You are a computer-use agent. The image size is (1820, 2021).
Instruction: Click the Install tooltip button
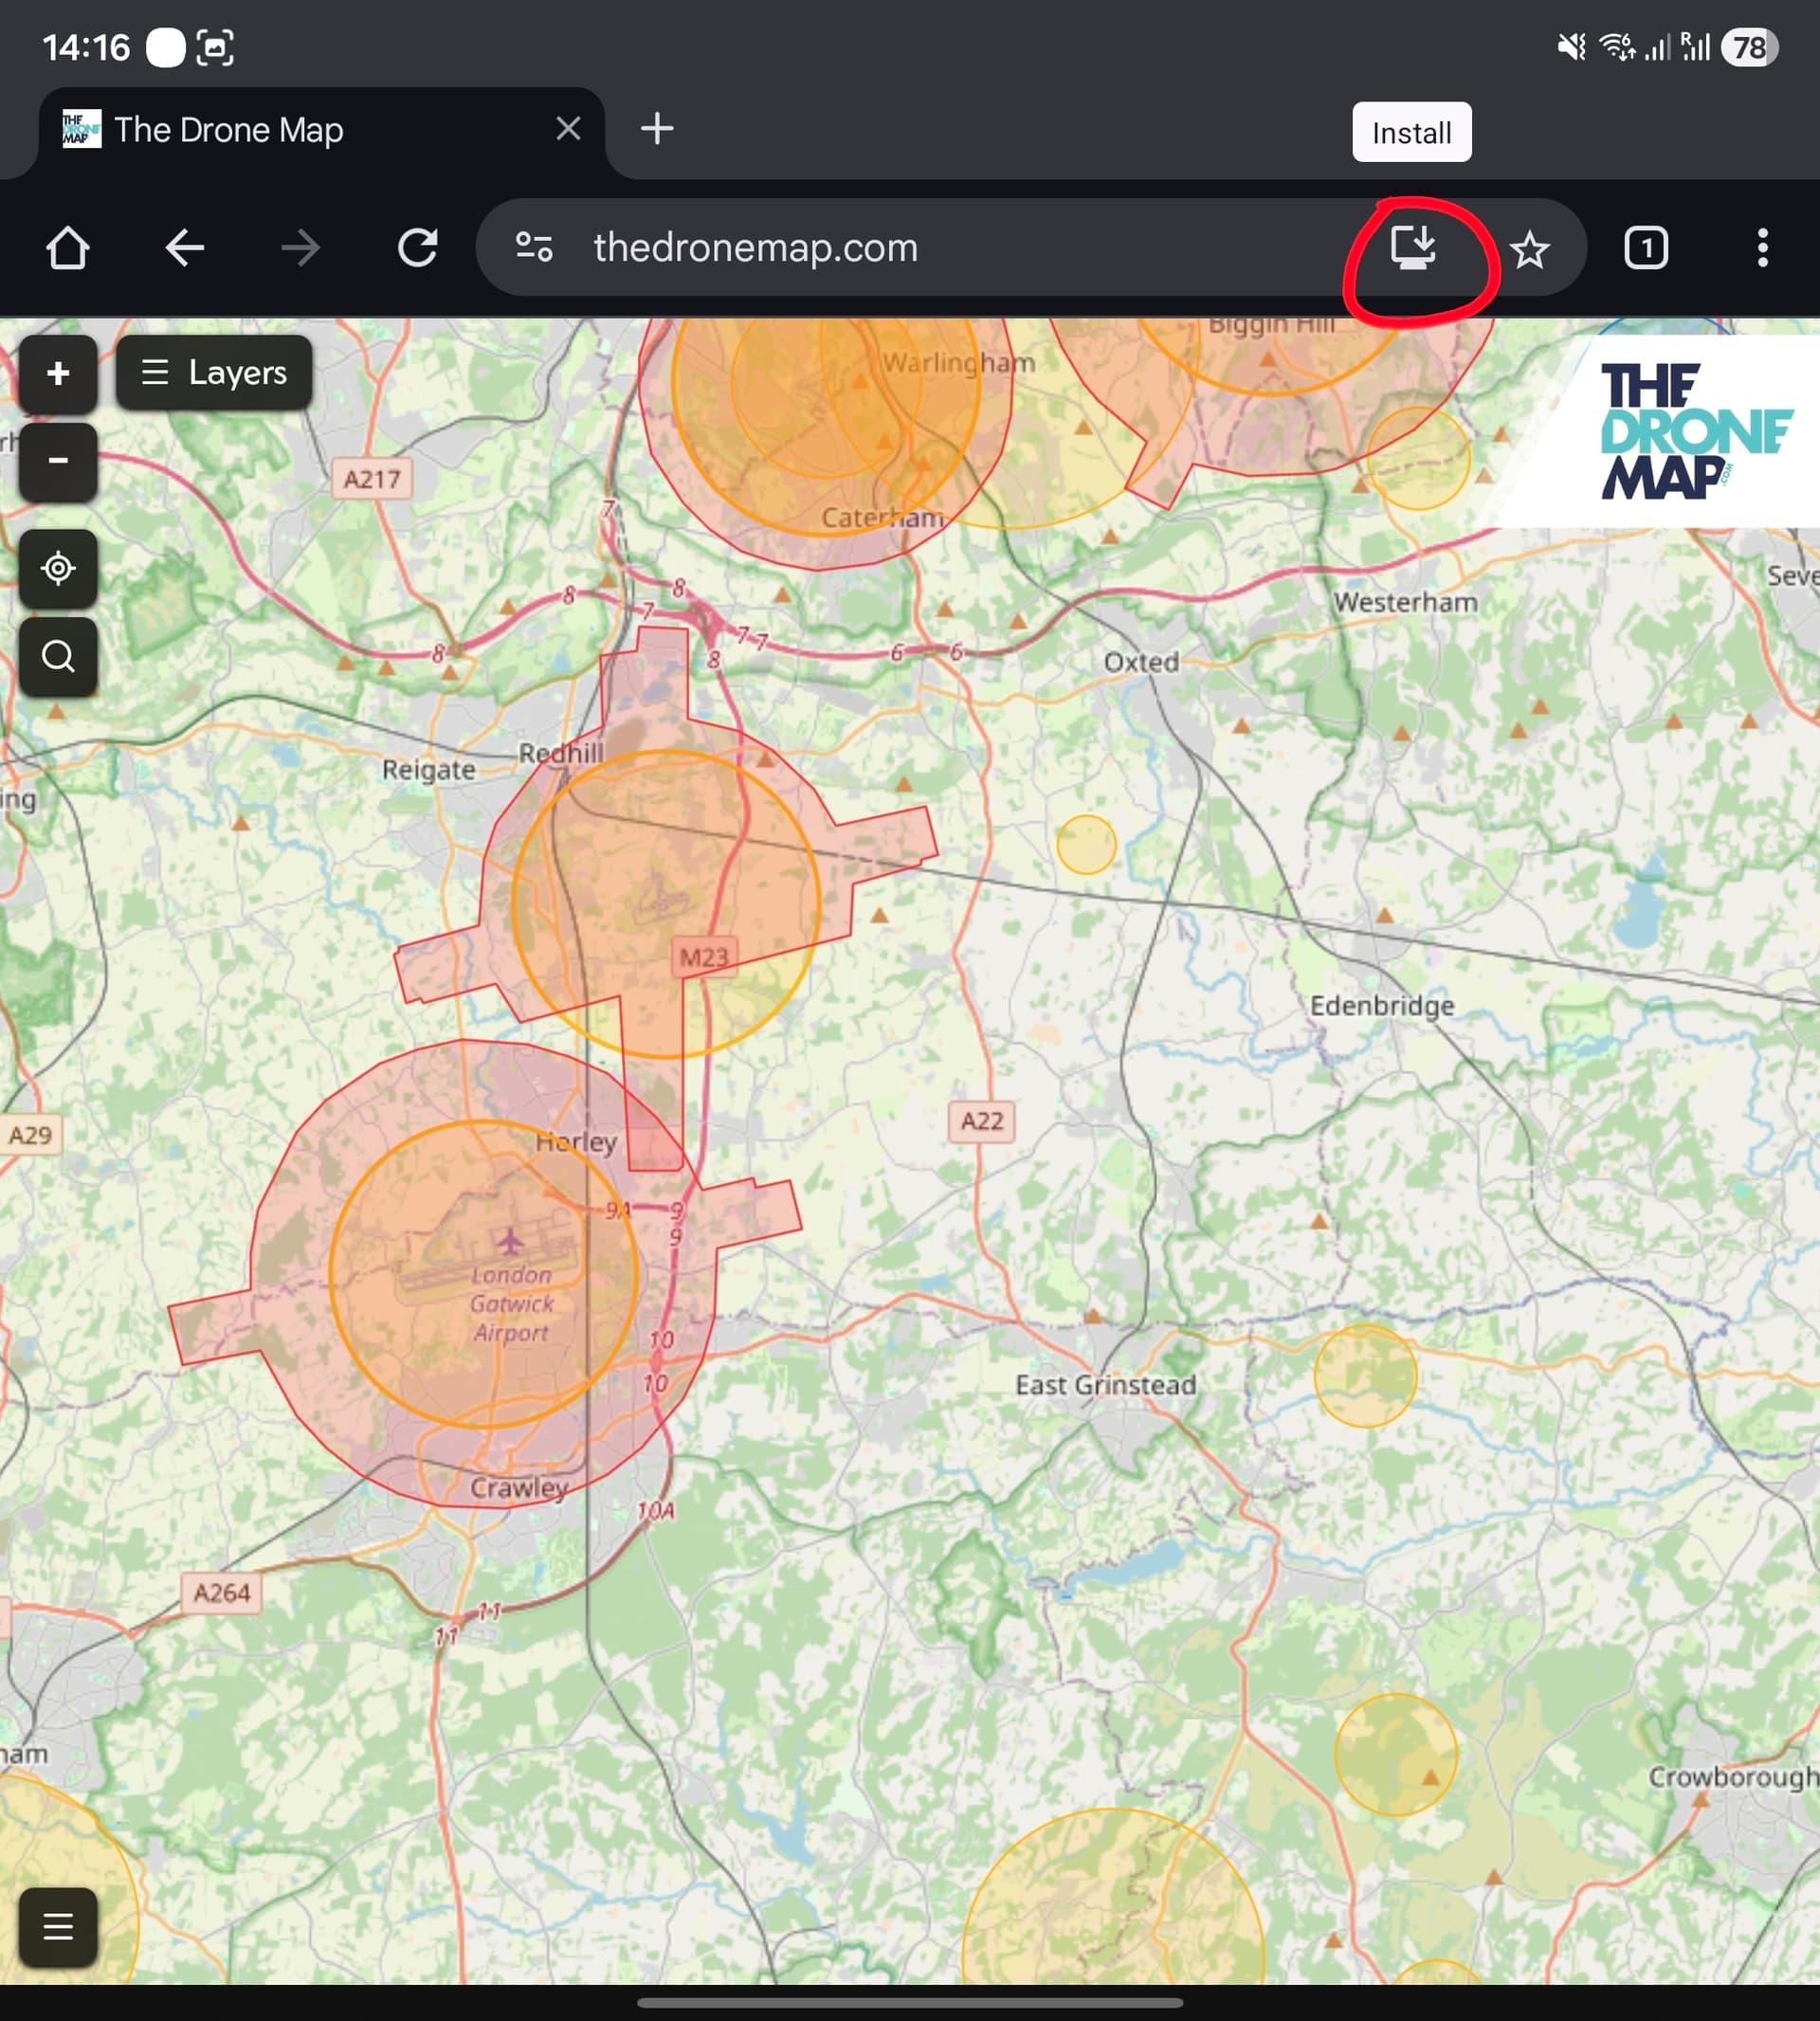coord(1411,133)
